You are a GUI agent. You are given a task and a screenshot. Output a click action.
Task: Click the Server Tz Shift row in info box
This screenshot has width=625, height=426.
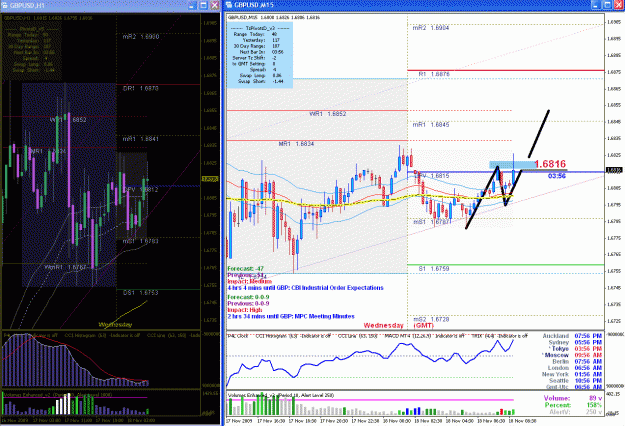pos(254,58)
